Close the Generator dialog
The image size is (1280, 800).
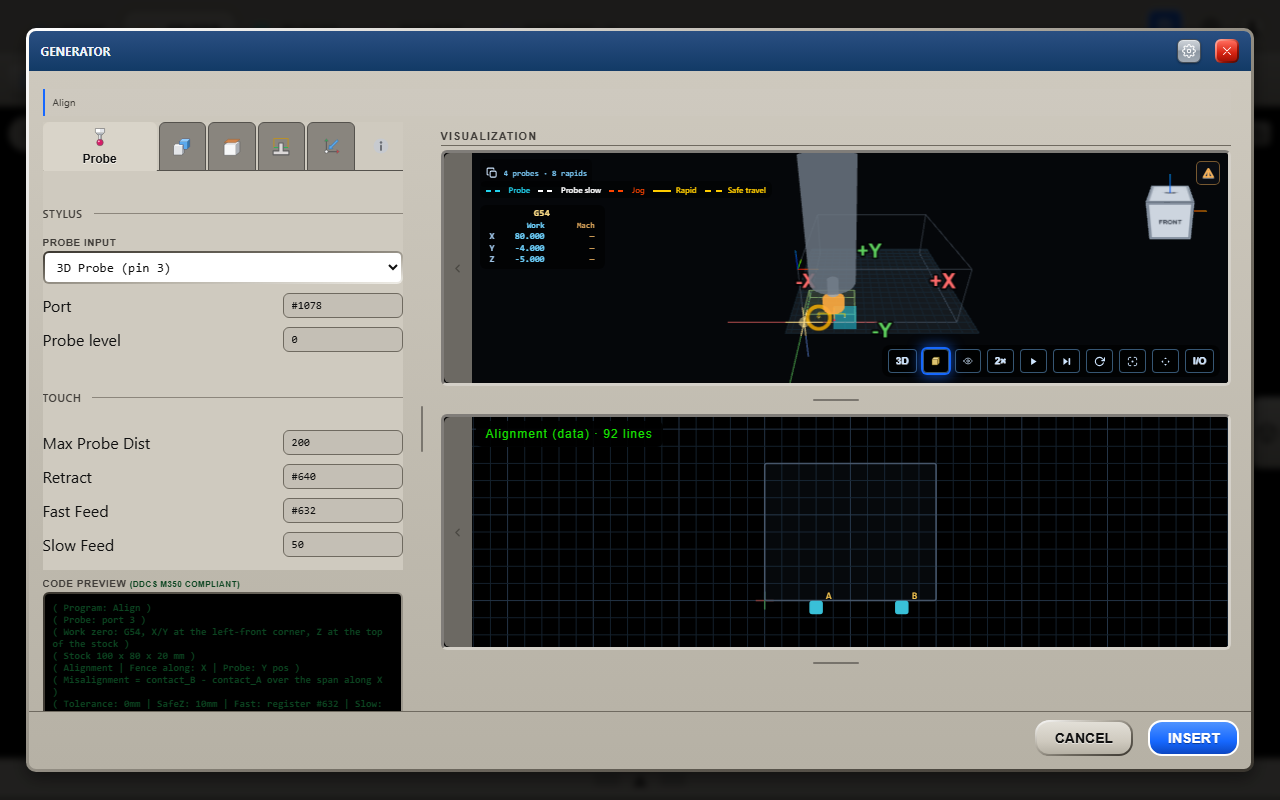click(x=1227, y=51)
